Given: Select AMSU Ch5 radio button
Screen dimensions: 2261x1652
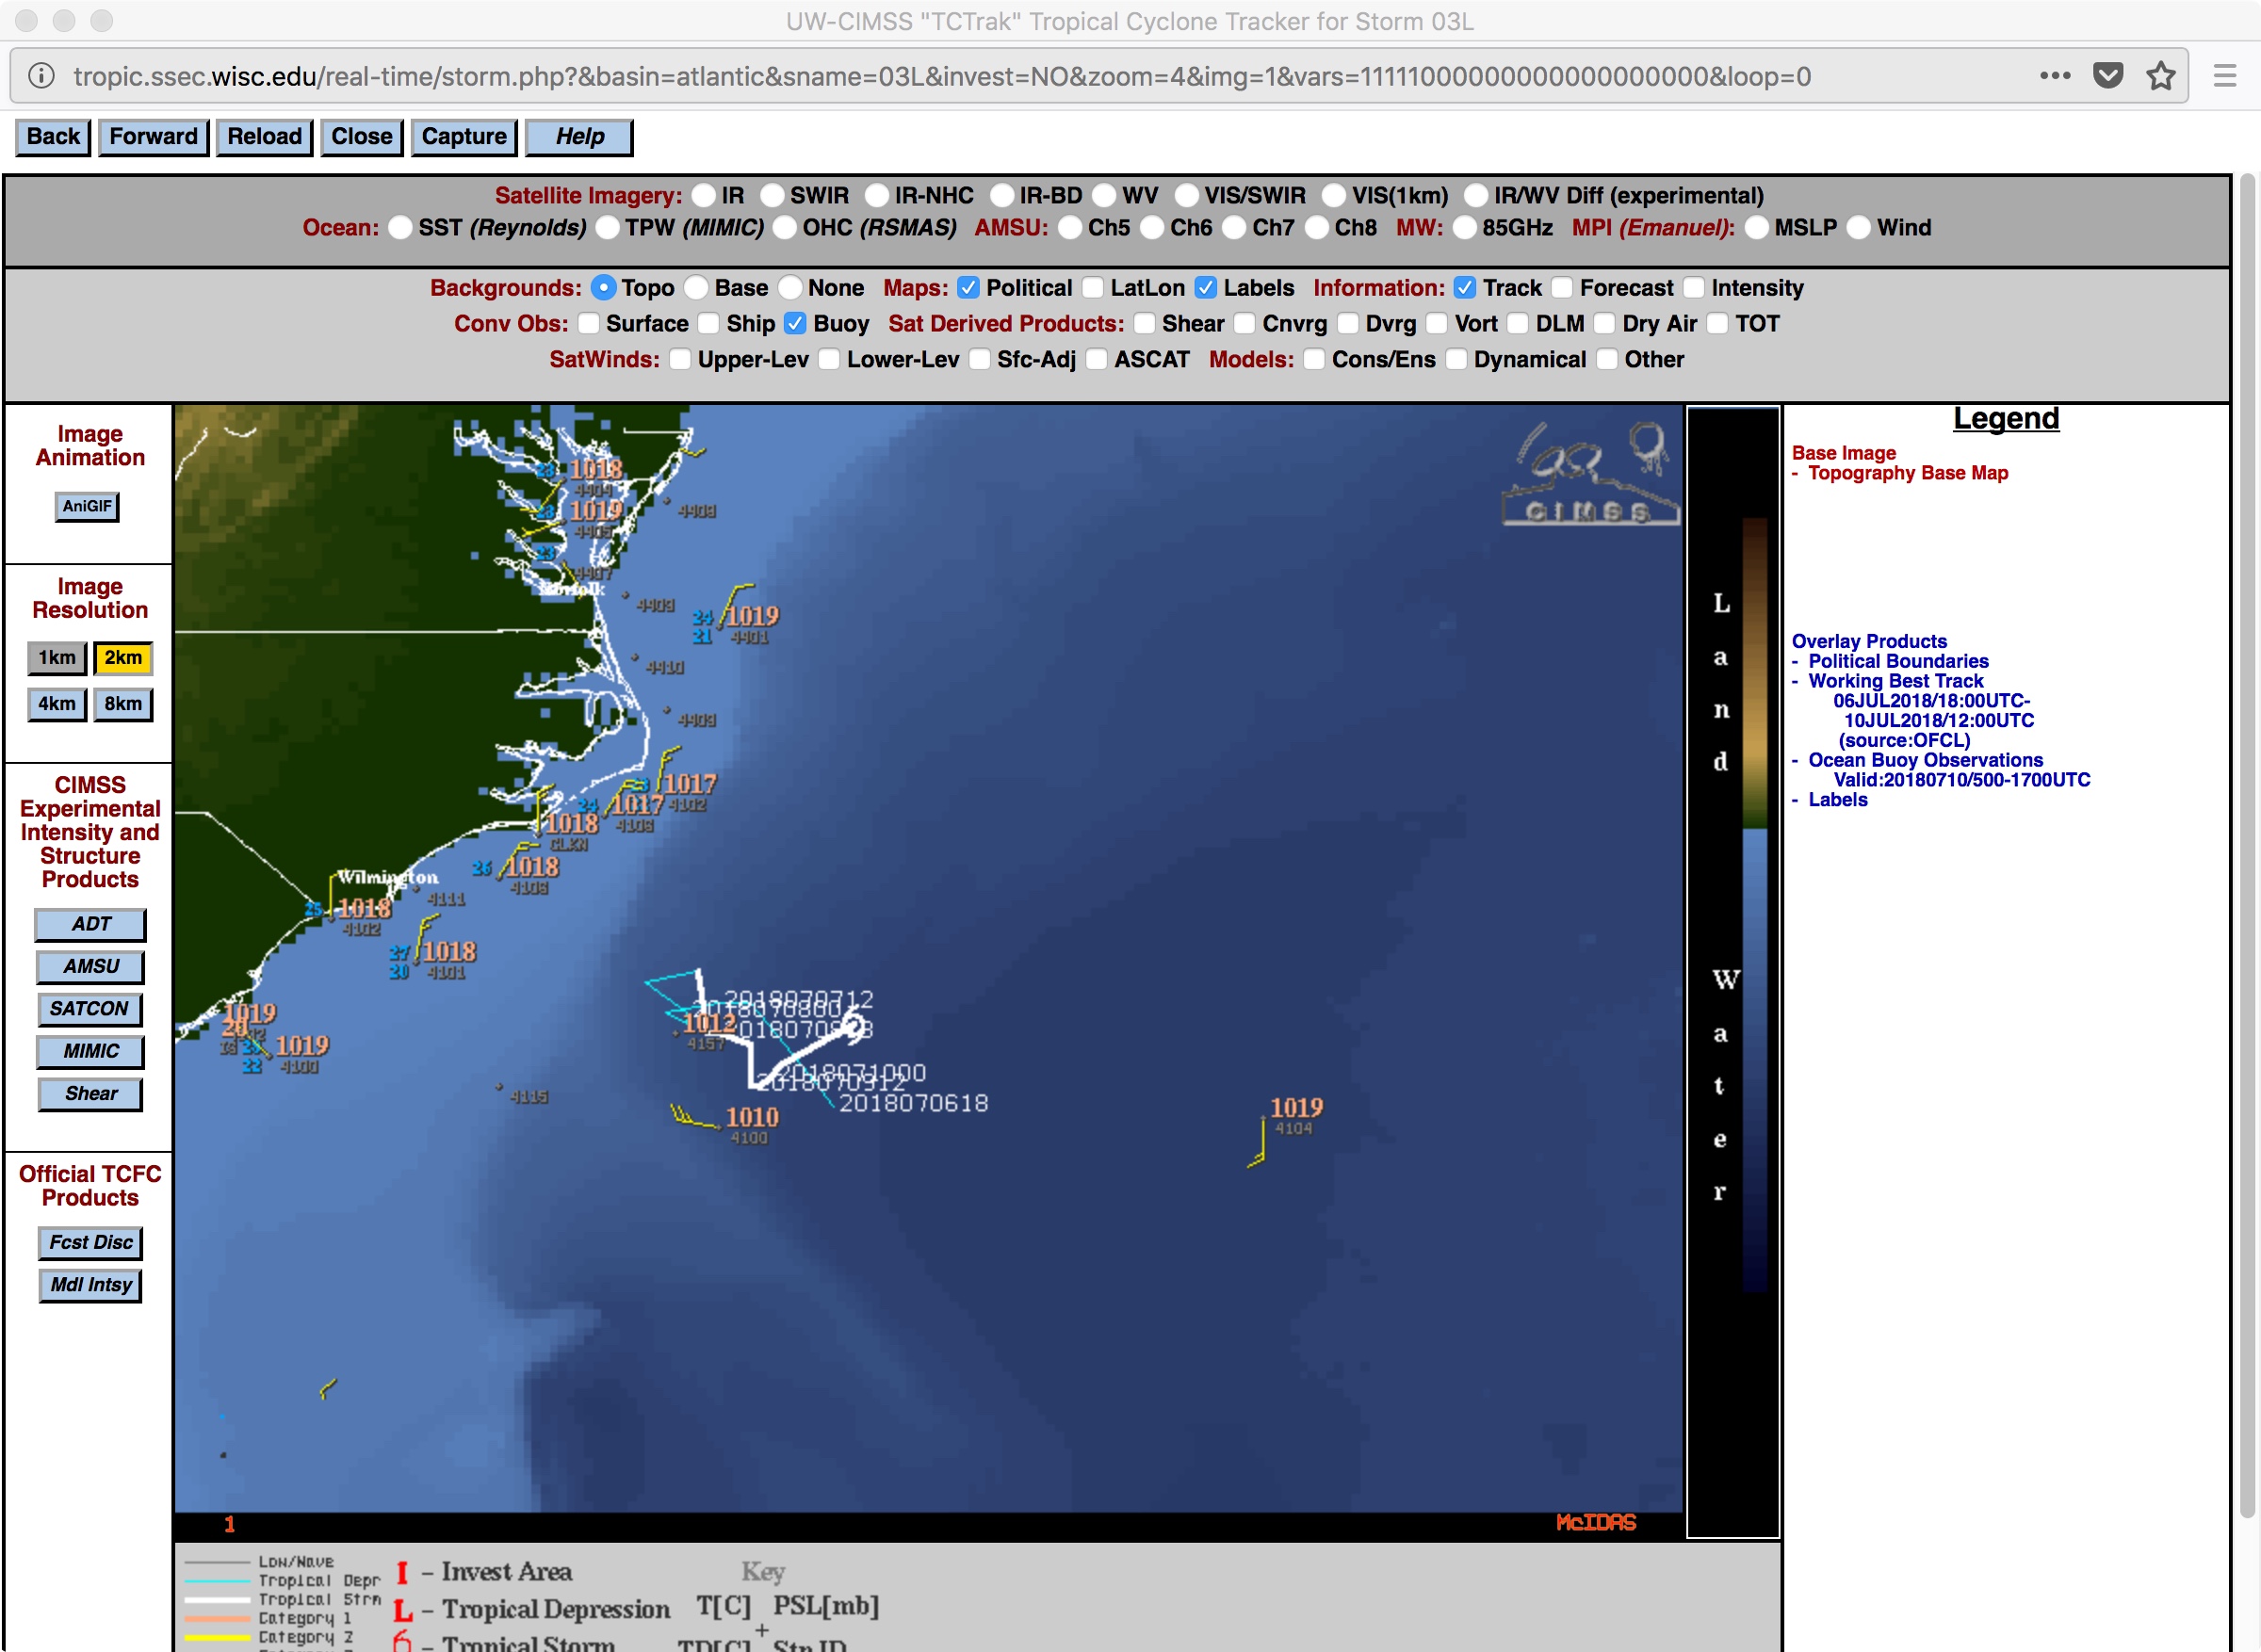Looking at the screenshot, I should pos(1070,228).
